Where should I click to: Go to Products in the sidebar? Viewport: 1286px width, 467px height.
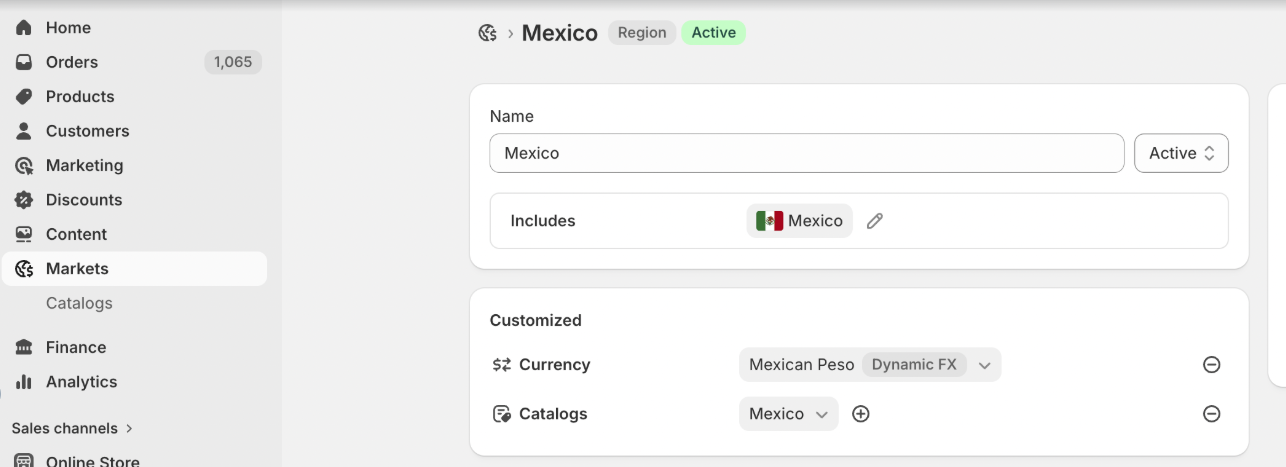point(80,97)
